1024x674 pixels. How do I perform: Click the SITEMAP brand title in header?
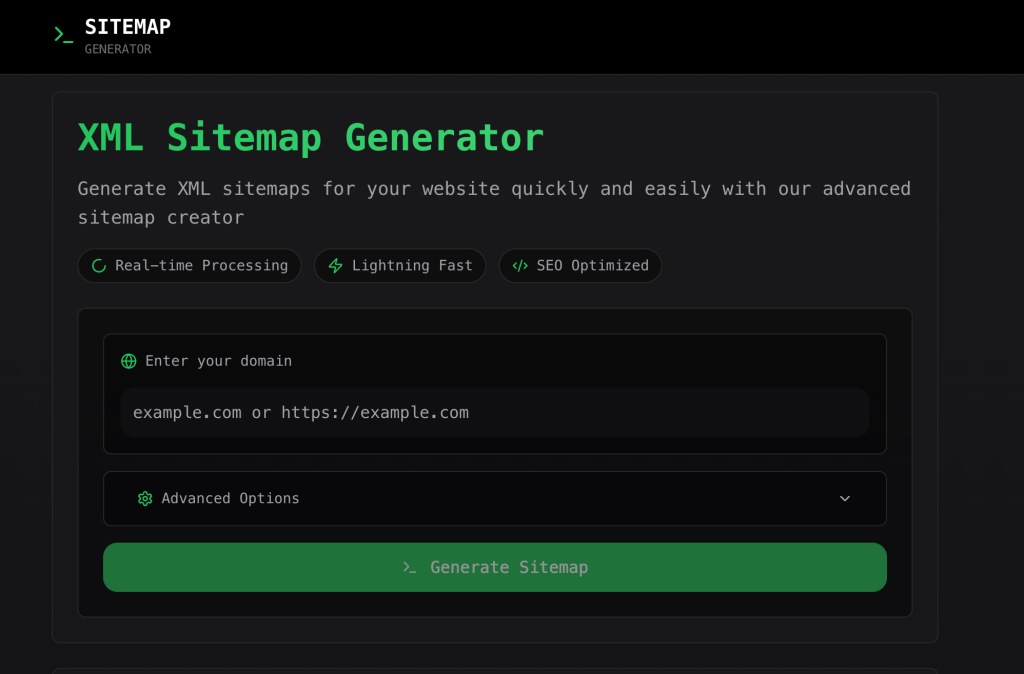[x=127, y=27]
